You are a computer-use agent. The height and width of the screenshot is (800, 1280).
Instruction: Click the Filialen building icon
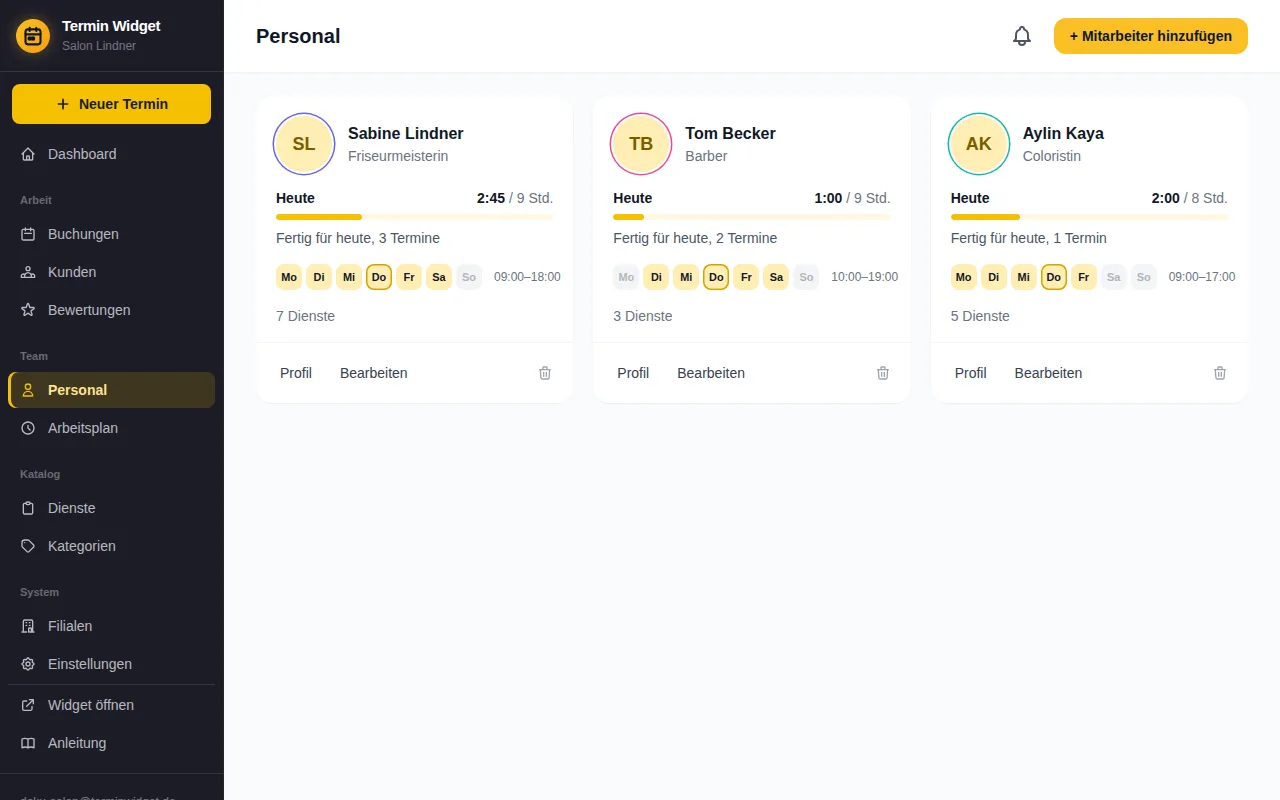[28, 626]
